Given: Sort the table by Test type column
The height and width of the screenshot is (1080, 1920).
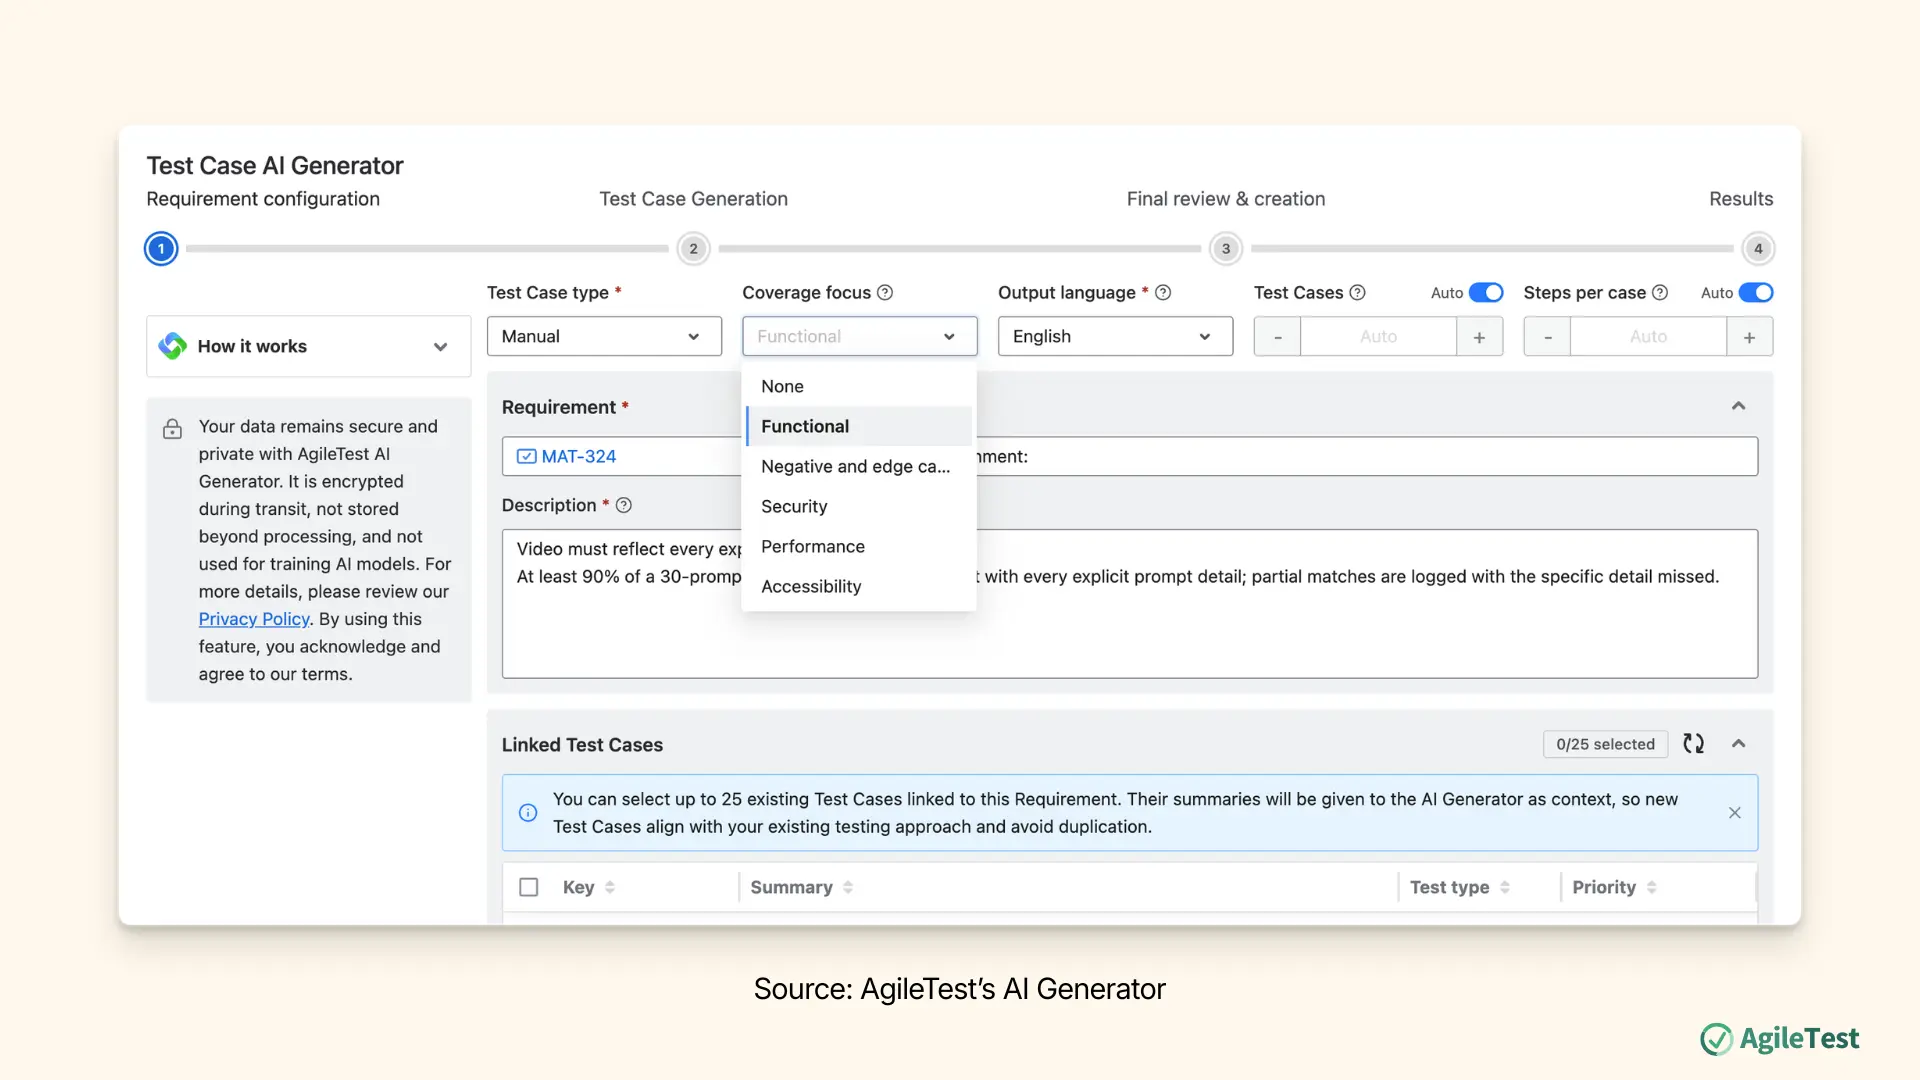Looking at the screenshot, I should 1505,887.
